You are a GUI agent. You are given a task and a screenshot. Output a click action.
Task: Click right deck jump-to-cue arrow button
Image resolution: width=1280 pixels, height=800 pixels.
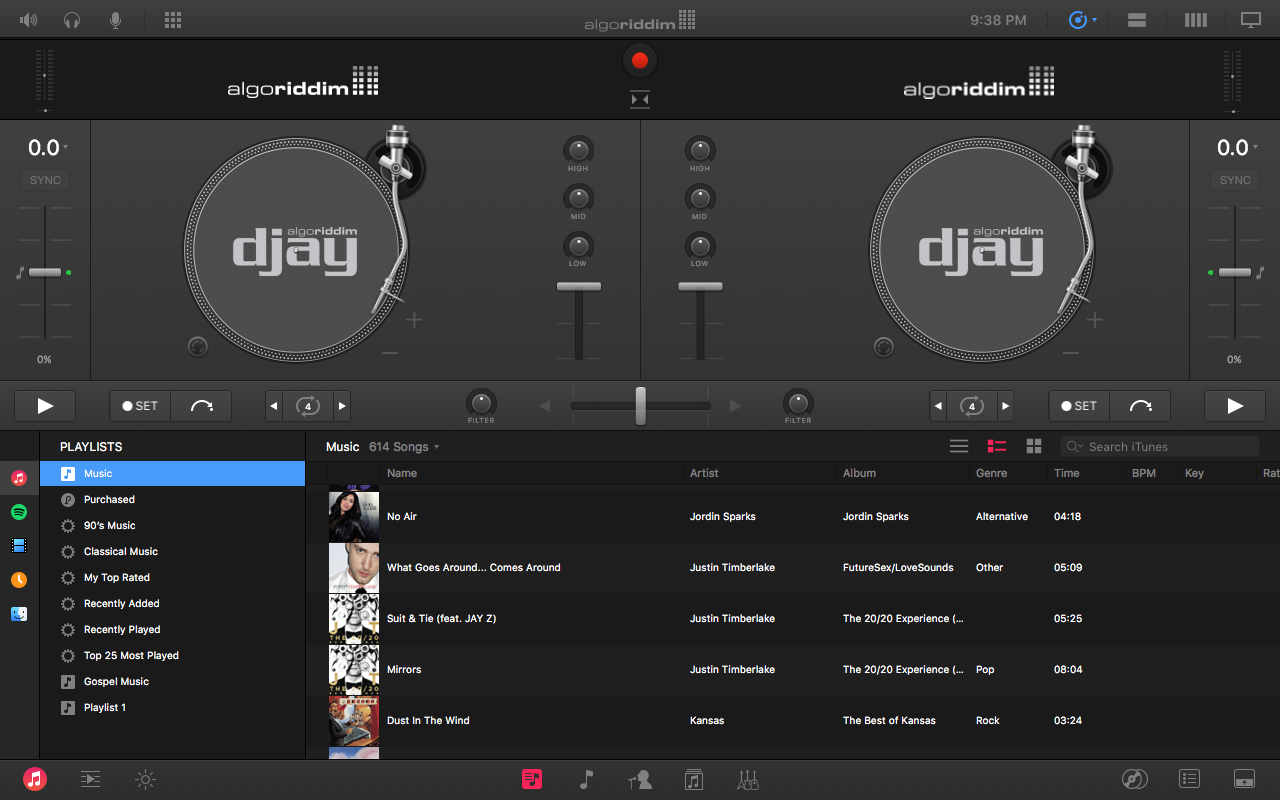click(1140, 406)
